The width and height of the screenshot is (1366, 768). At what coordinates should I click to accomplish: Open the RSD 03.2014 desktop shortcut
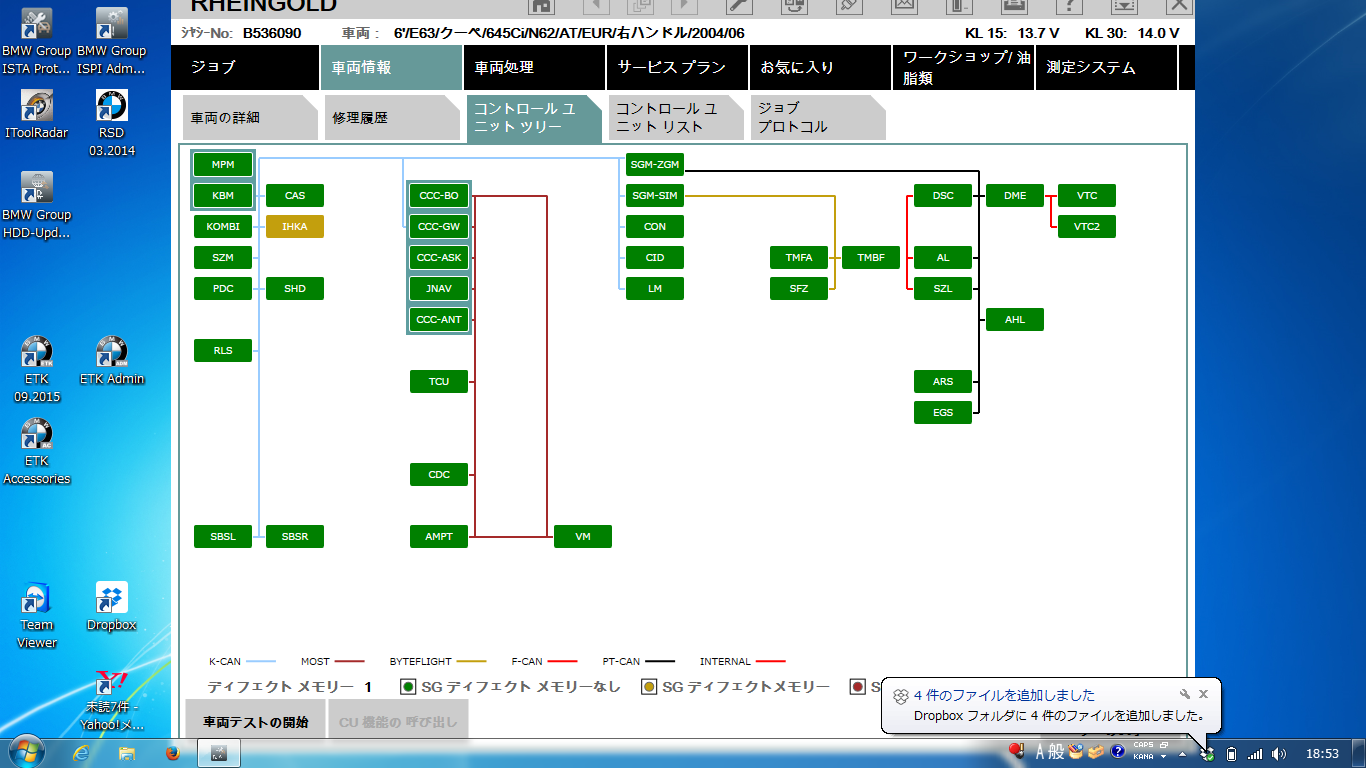[x=111, y=124]
